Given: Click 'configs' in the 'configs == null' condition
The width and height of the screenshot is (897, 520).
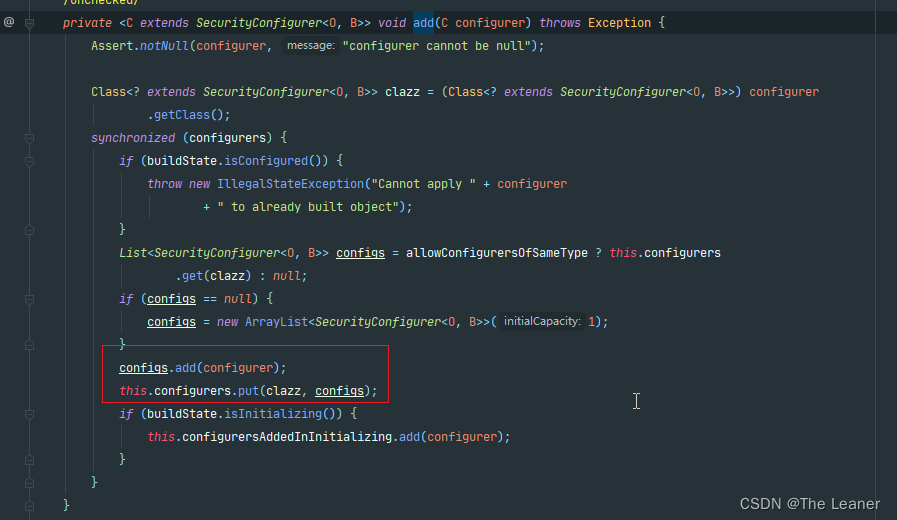Looking at the screenshot, I should coord(171,299).
